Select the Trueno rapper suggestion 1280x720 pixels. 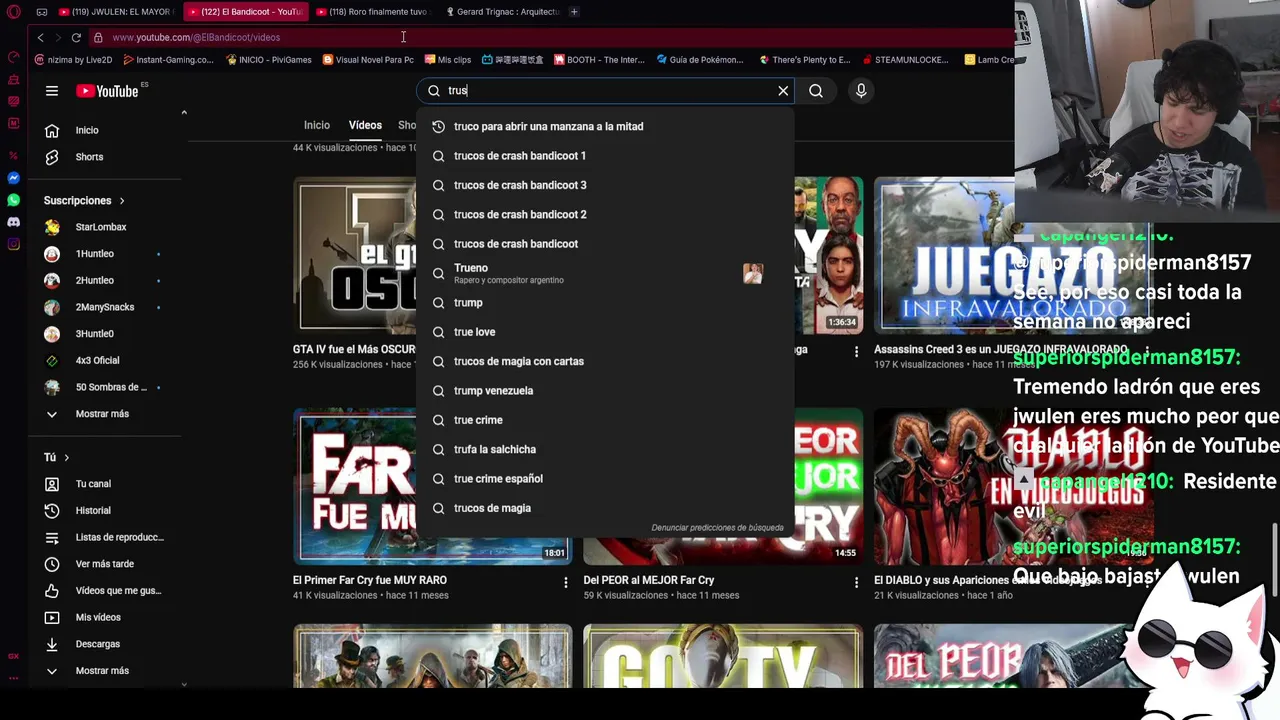coord(605,273)
